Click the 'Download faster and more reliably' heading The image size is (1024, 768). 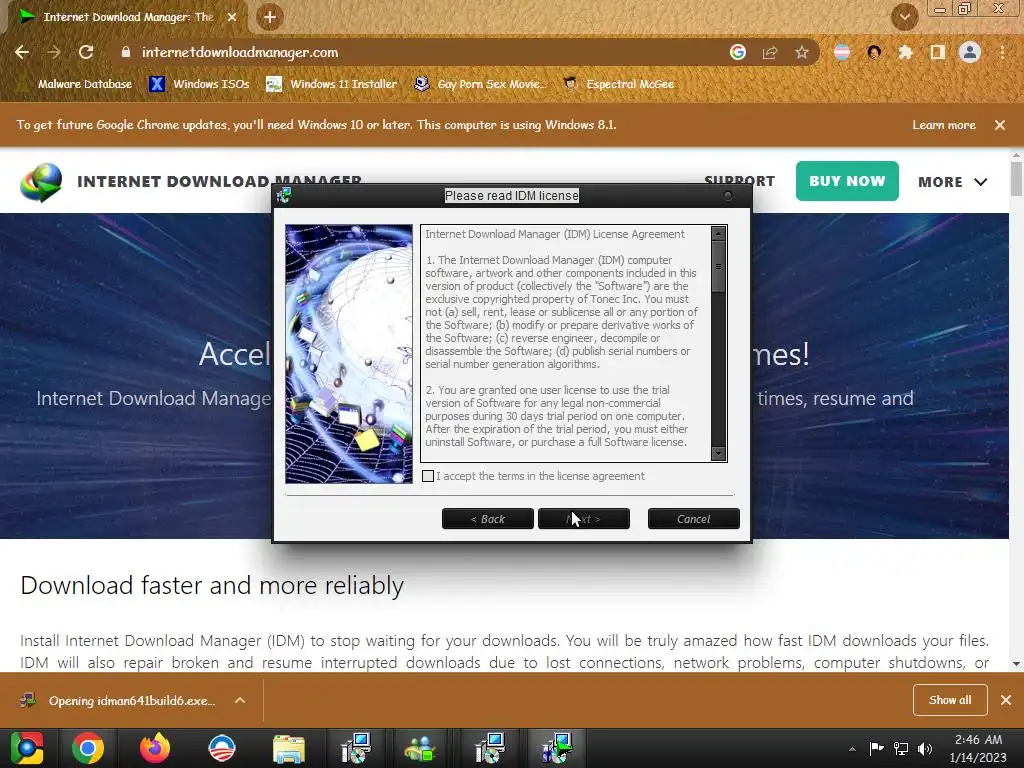[x=212, y=585]
